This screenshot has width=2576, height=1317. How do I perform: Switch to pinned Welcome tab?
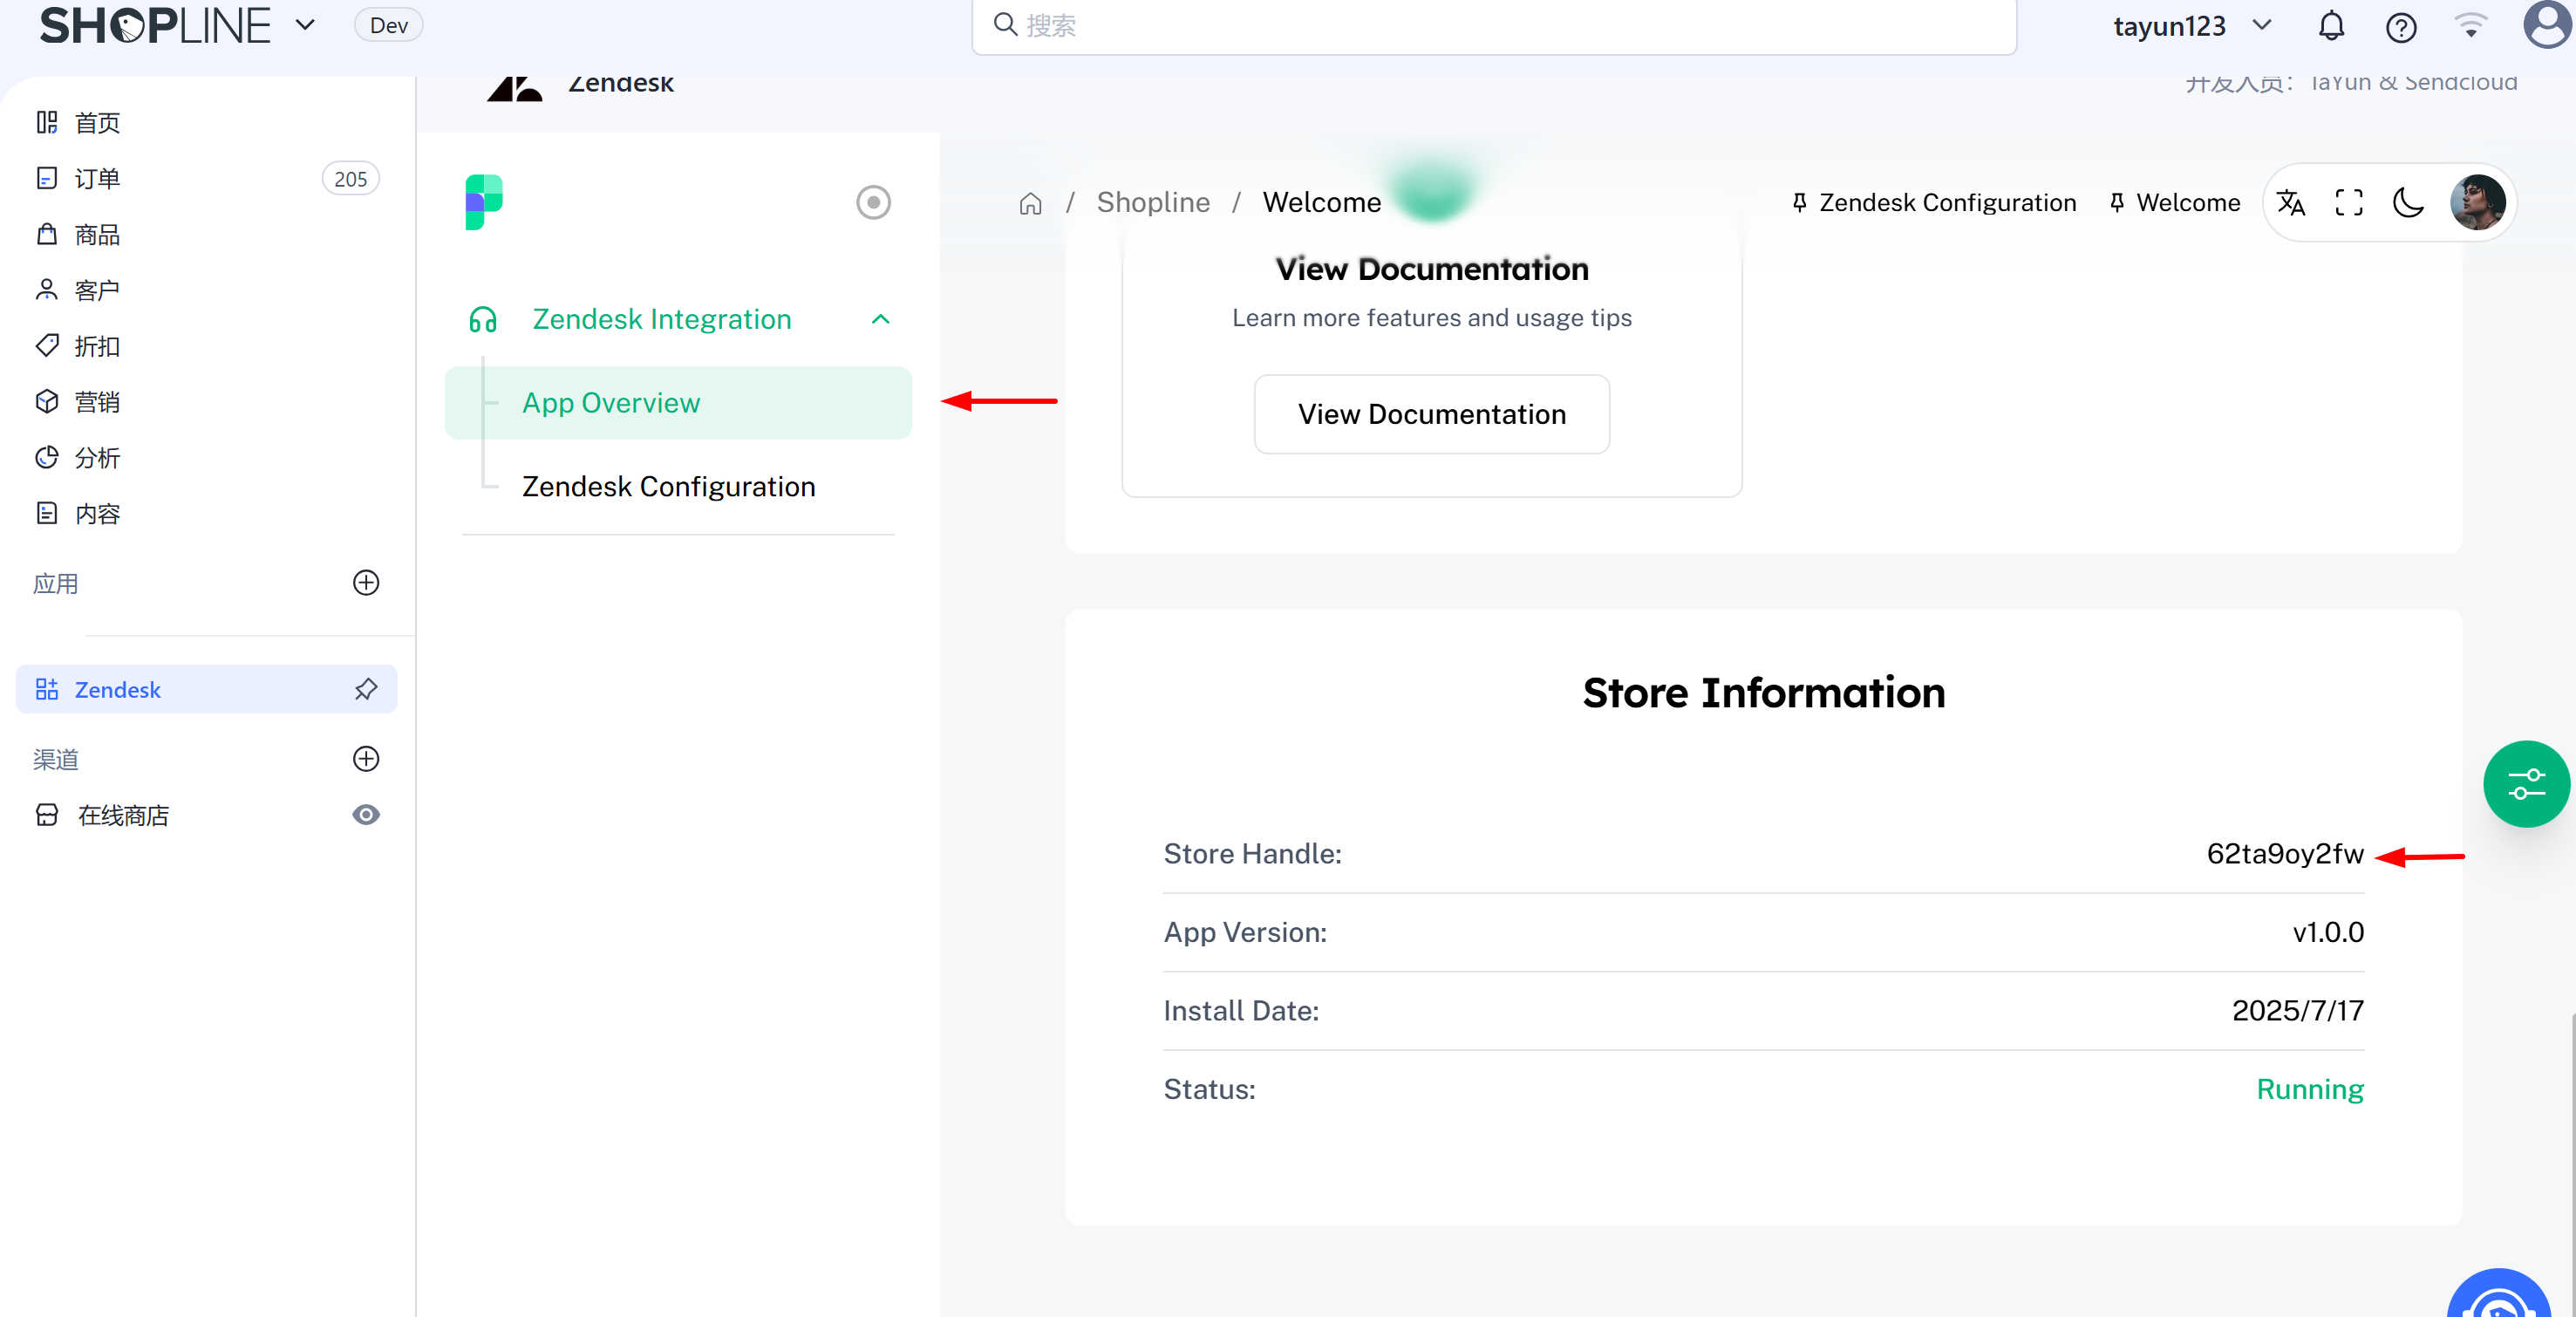coord(2175,202)
